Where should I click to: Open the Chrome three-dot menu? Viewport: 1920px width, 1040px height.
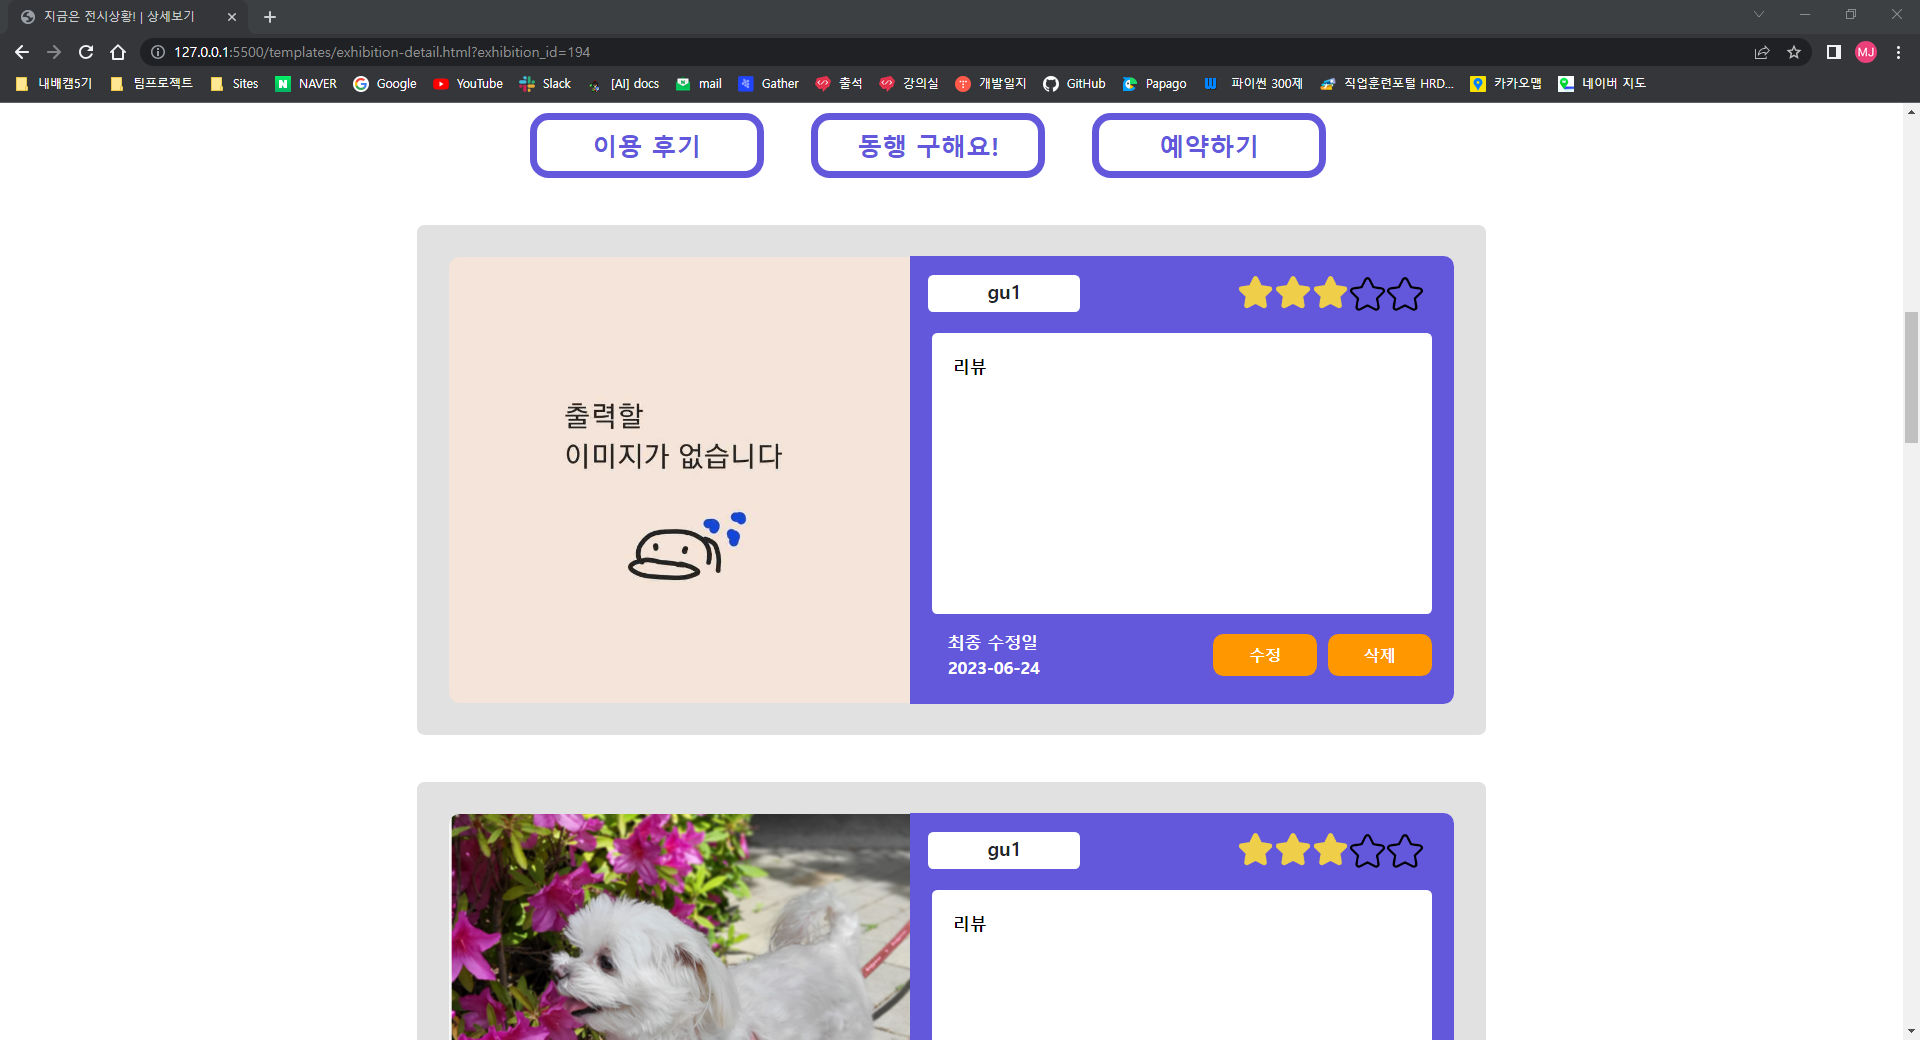tap(1898, 52)
